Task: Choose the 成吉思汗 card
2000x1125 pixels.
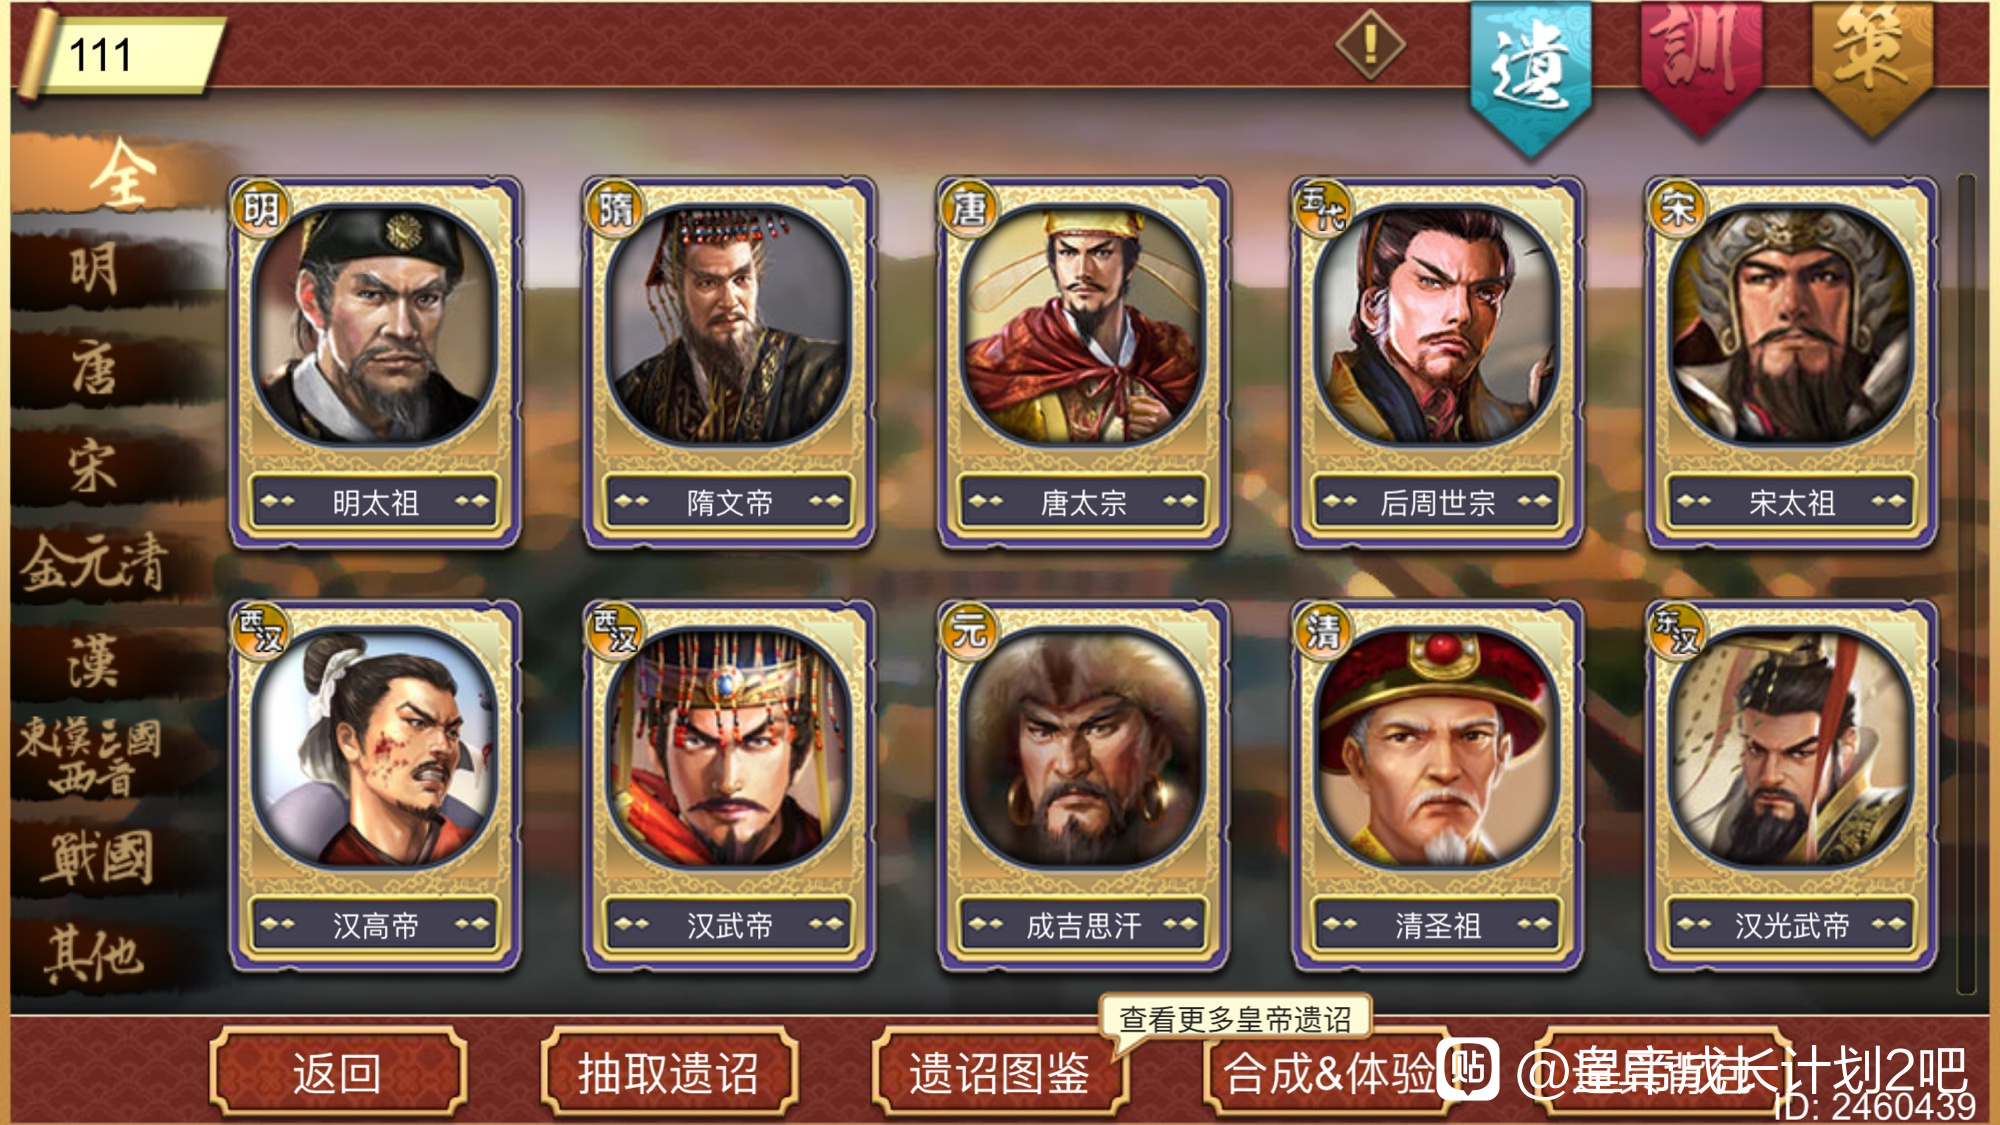Action: [1083, 786]
